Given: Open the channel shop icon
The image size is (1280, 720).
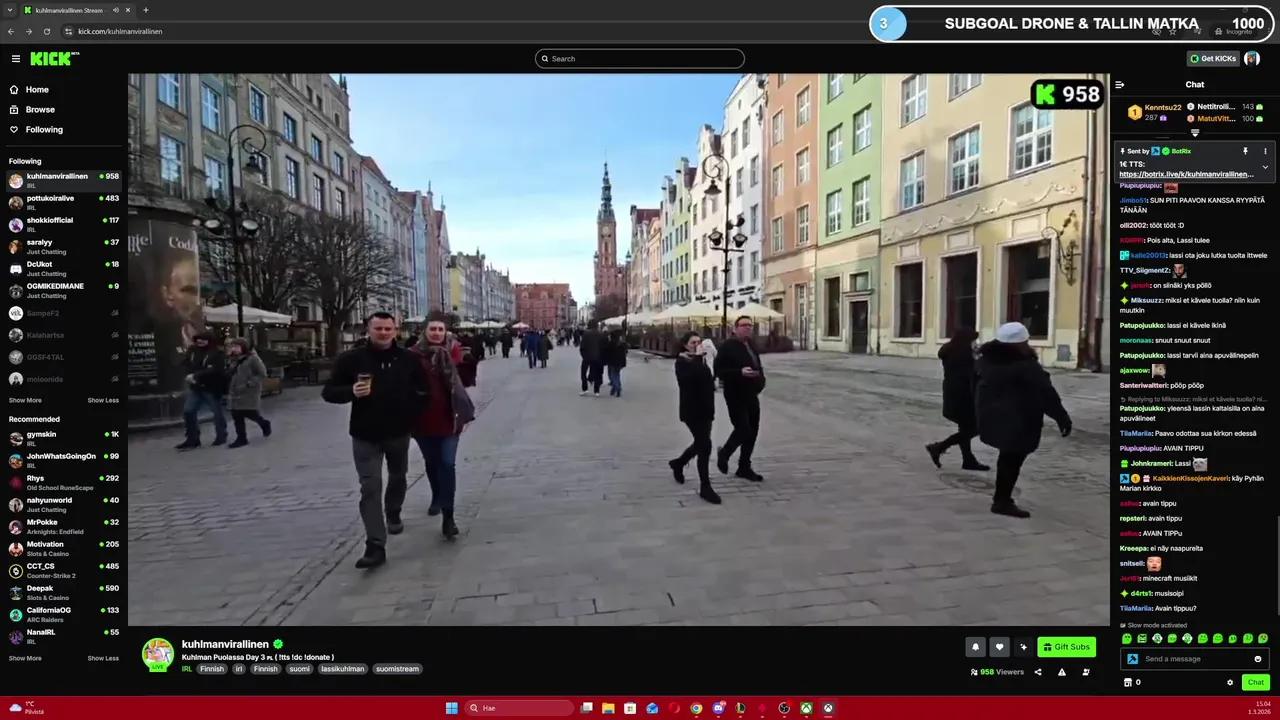Looking at the screenshot, I should tap(1128, 682).
